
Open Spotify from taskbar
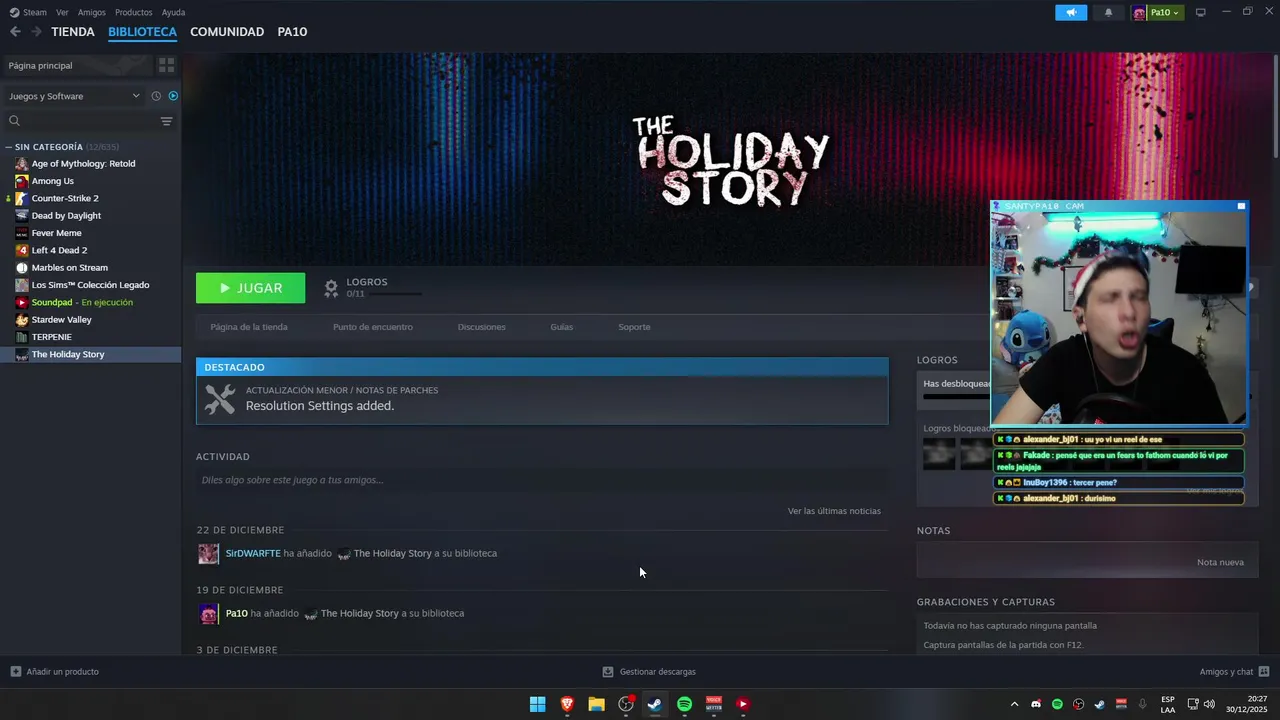(684, 704)
